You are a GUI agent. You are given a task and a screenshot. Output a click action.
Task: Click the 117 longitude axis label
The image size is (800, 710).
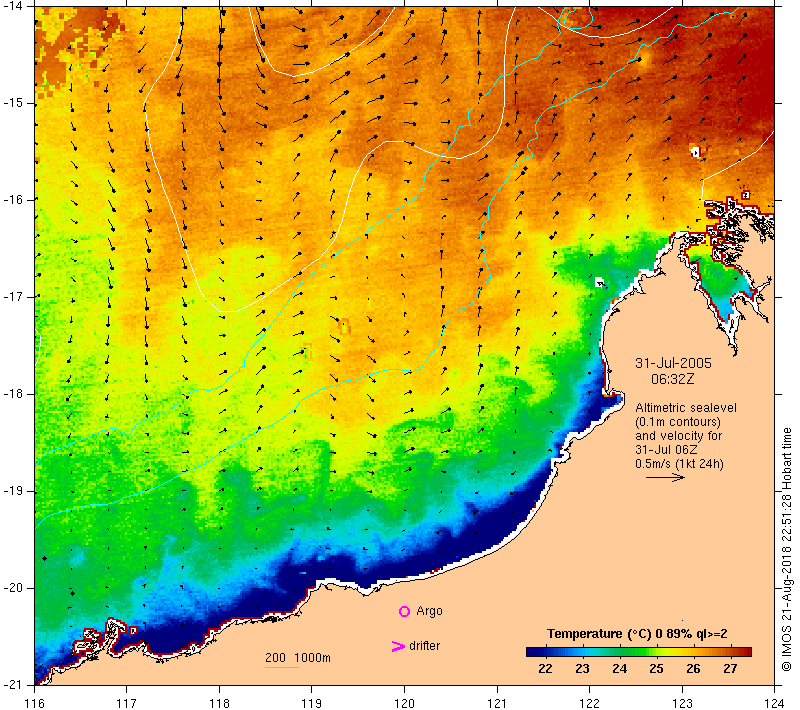pyautogui.click(x=127, y=703)
